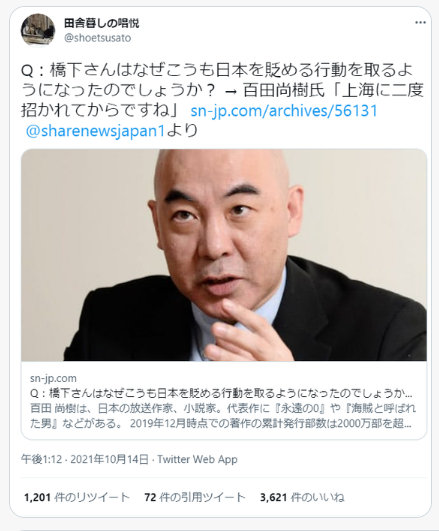Screen dimensions: 439x531
Task: Open the tweet's three-dot more menu
Action: (420, 22)
